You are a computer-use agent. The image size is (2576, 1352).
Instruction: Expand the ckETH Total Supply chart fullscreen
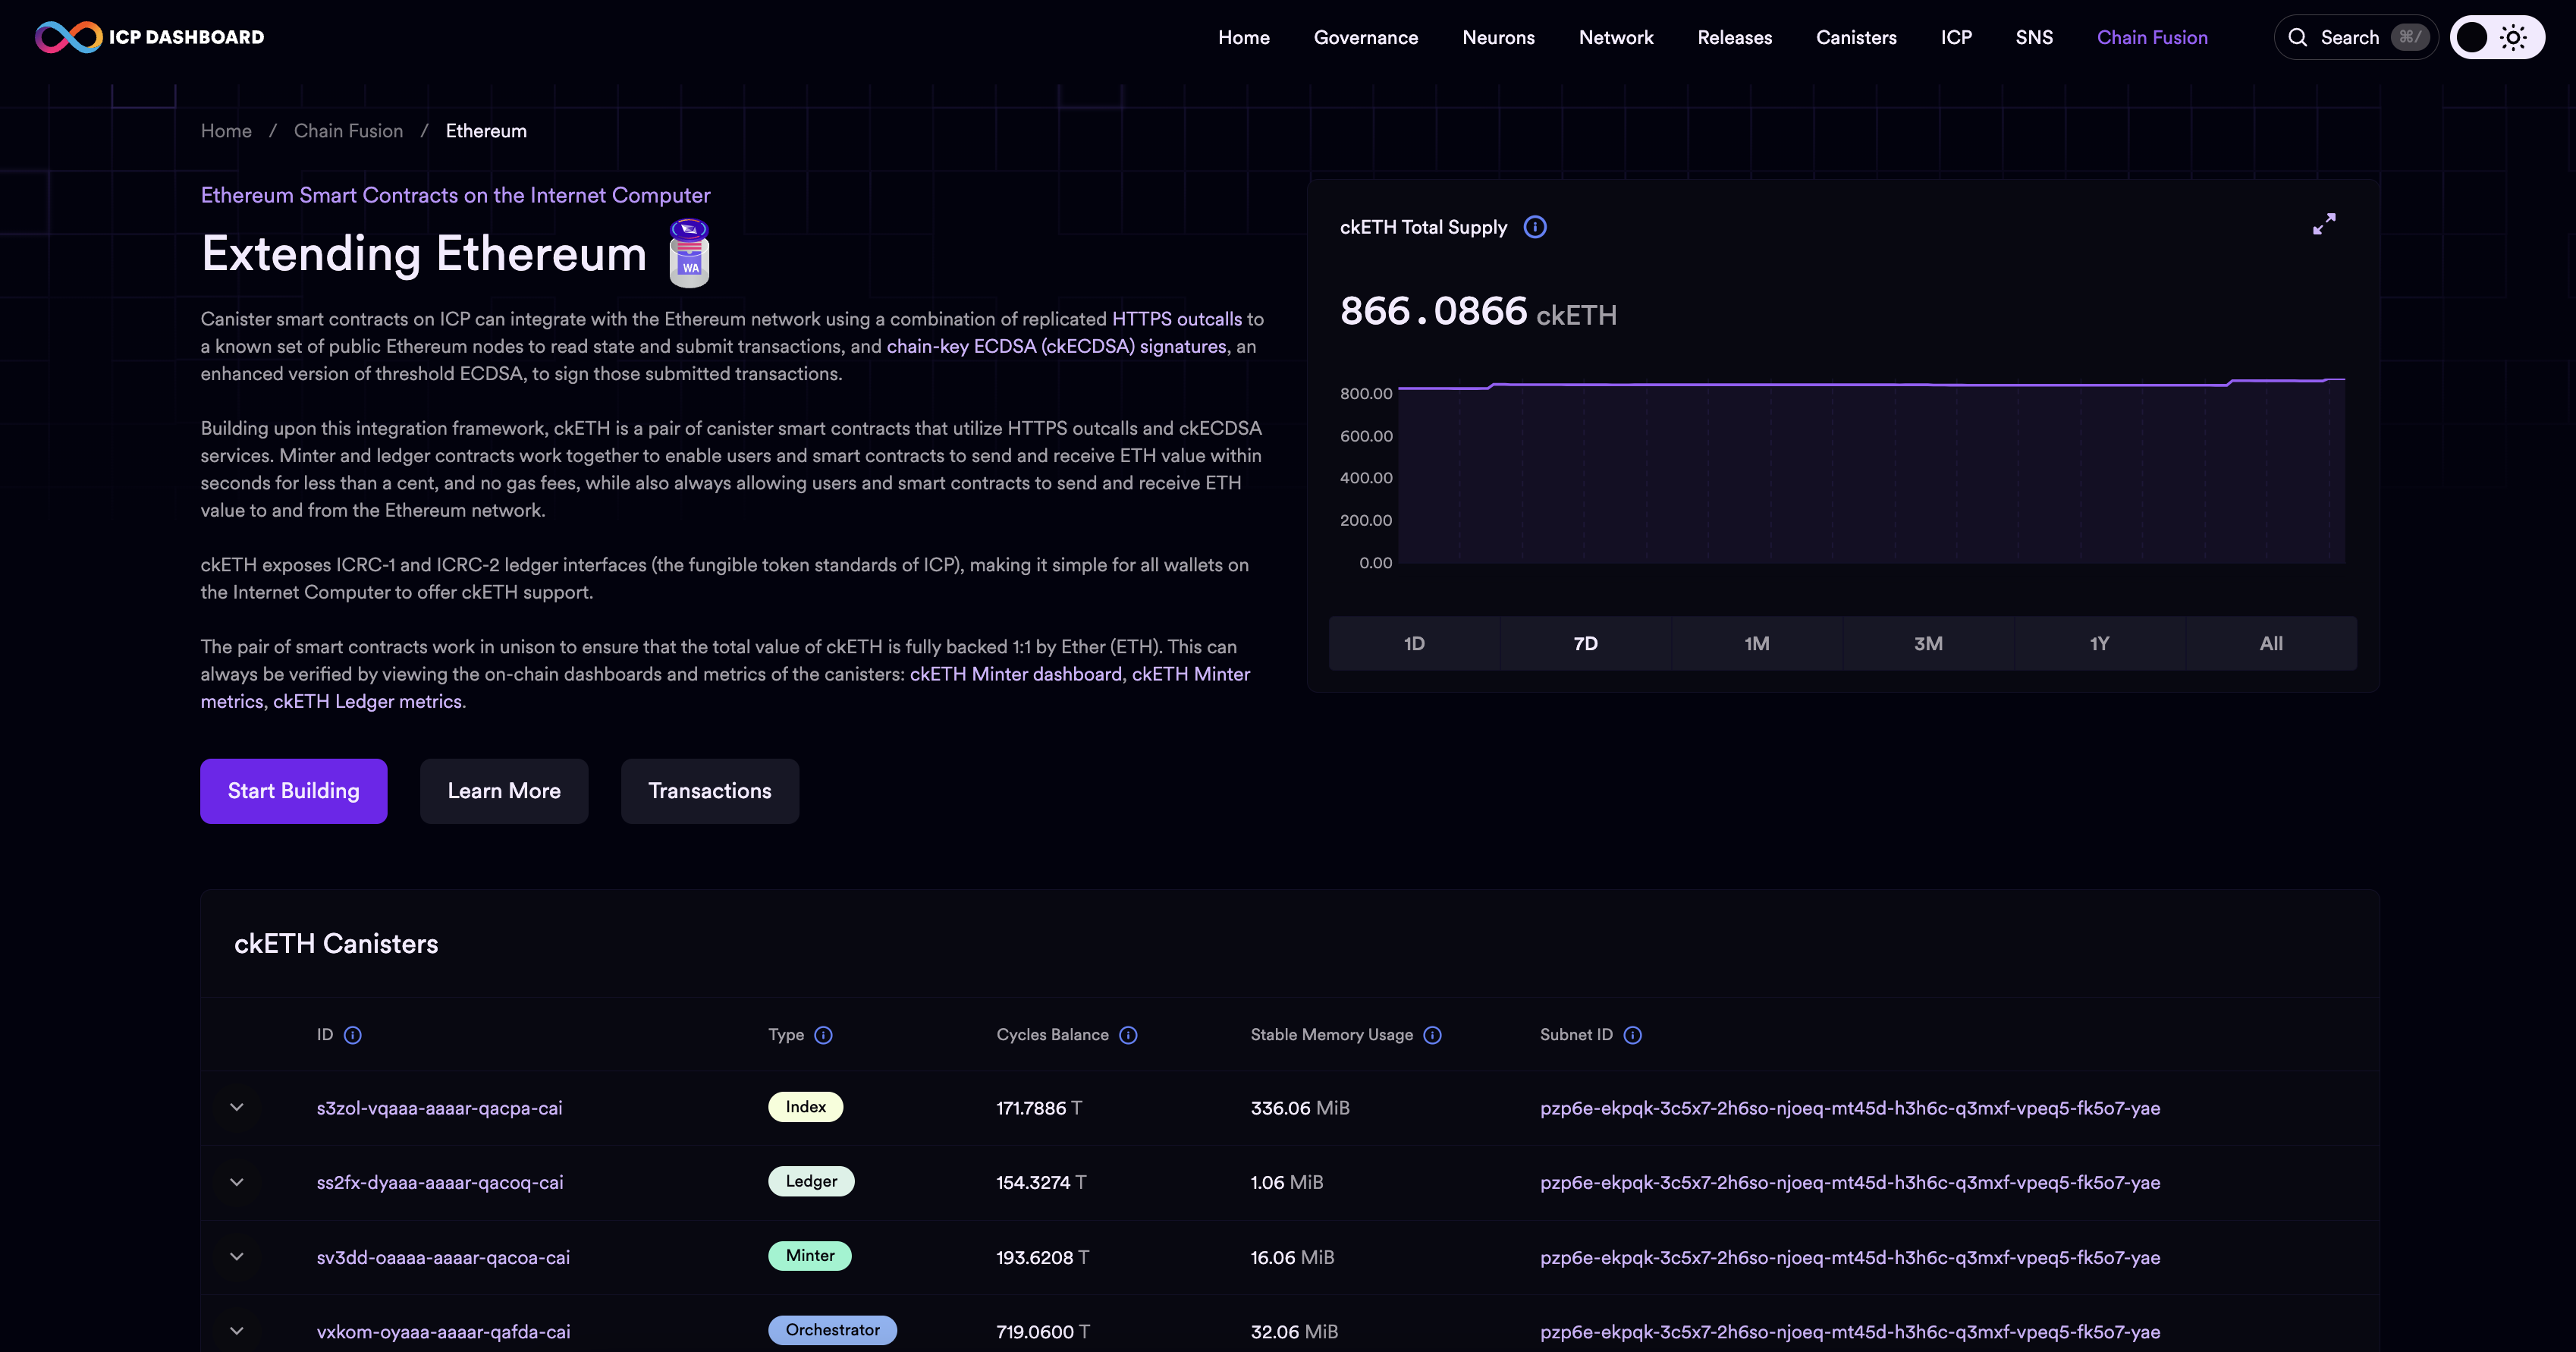tap(2324, 224)
